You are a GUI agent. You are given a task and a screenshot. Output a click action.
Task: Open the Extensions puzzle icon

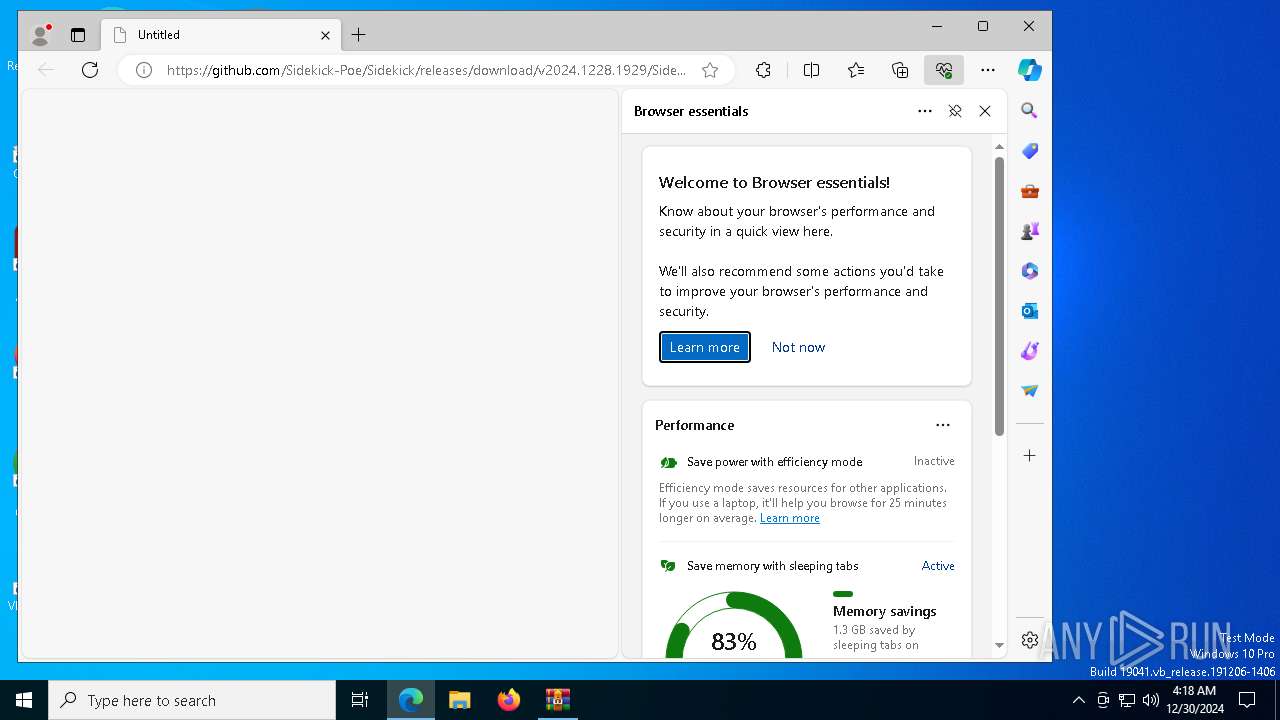click(763, 70)
